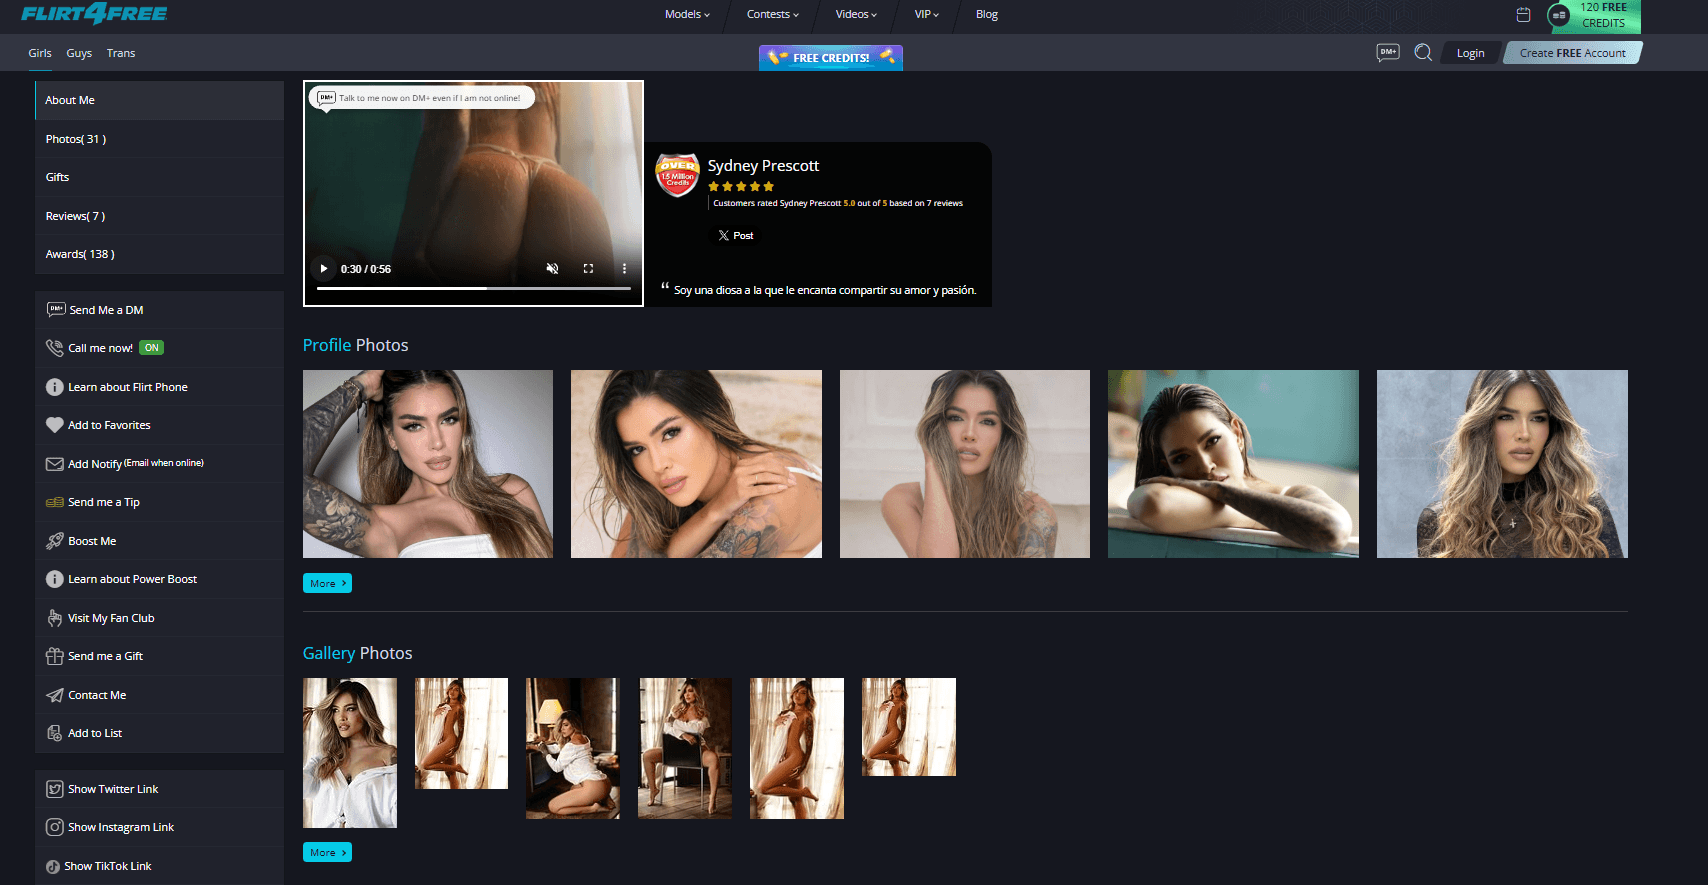Click the Boost Me rocket icon
1708x885 pixels.
tap(55, 541)
